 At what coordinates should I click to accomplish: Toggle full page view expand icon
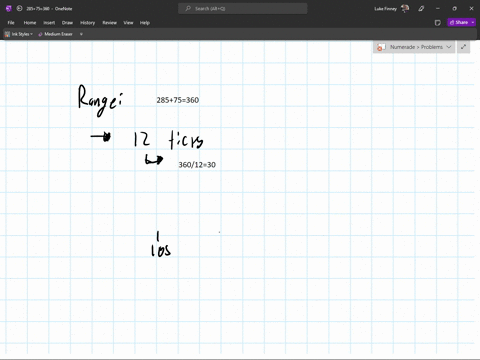[463, 47]
